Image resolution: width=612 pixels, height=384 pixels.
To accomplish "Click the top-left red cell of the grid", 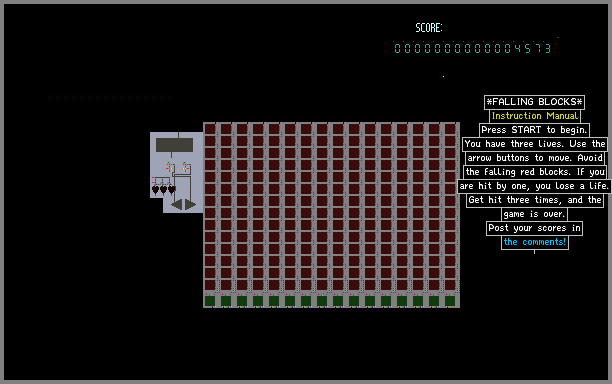I will [x=210, y=129].
